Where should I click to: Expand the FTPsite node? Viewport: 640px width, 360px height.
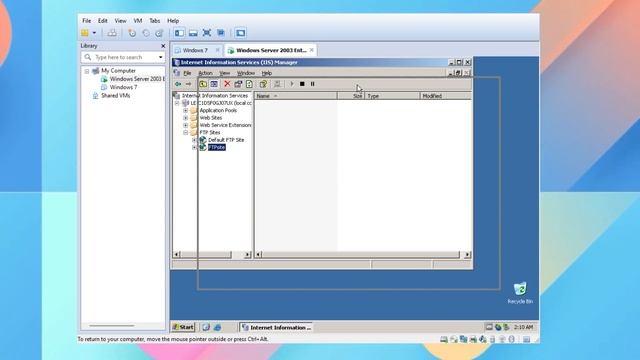[x=194, y=147]
